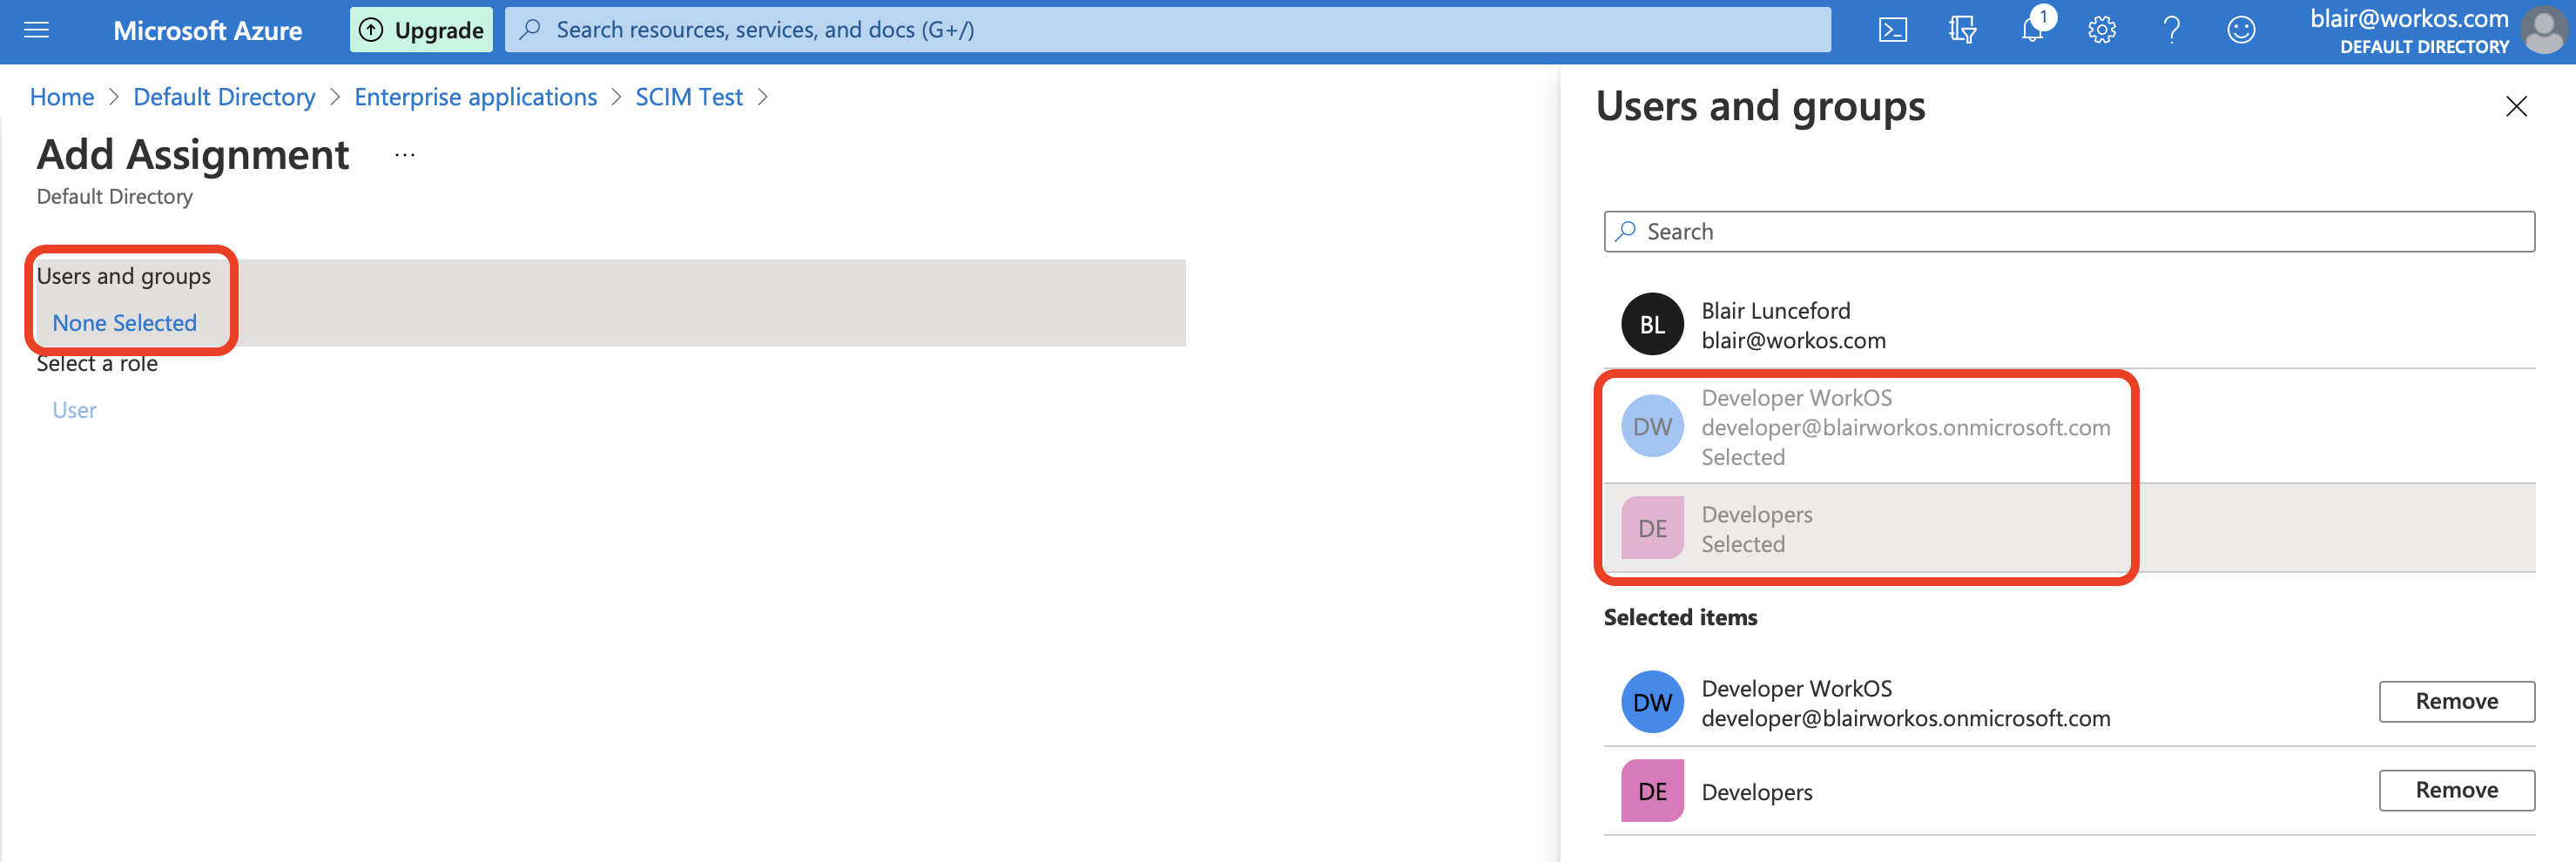
Task: Click developer@blairworkos.onmicrosoft.com under Selected items
Action: tap(1905, 718)
